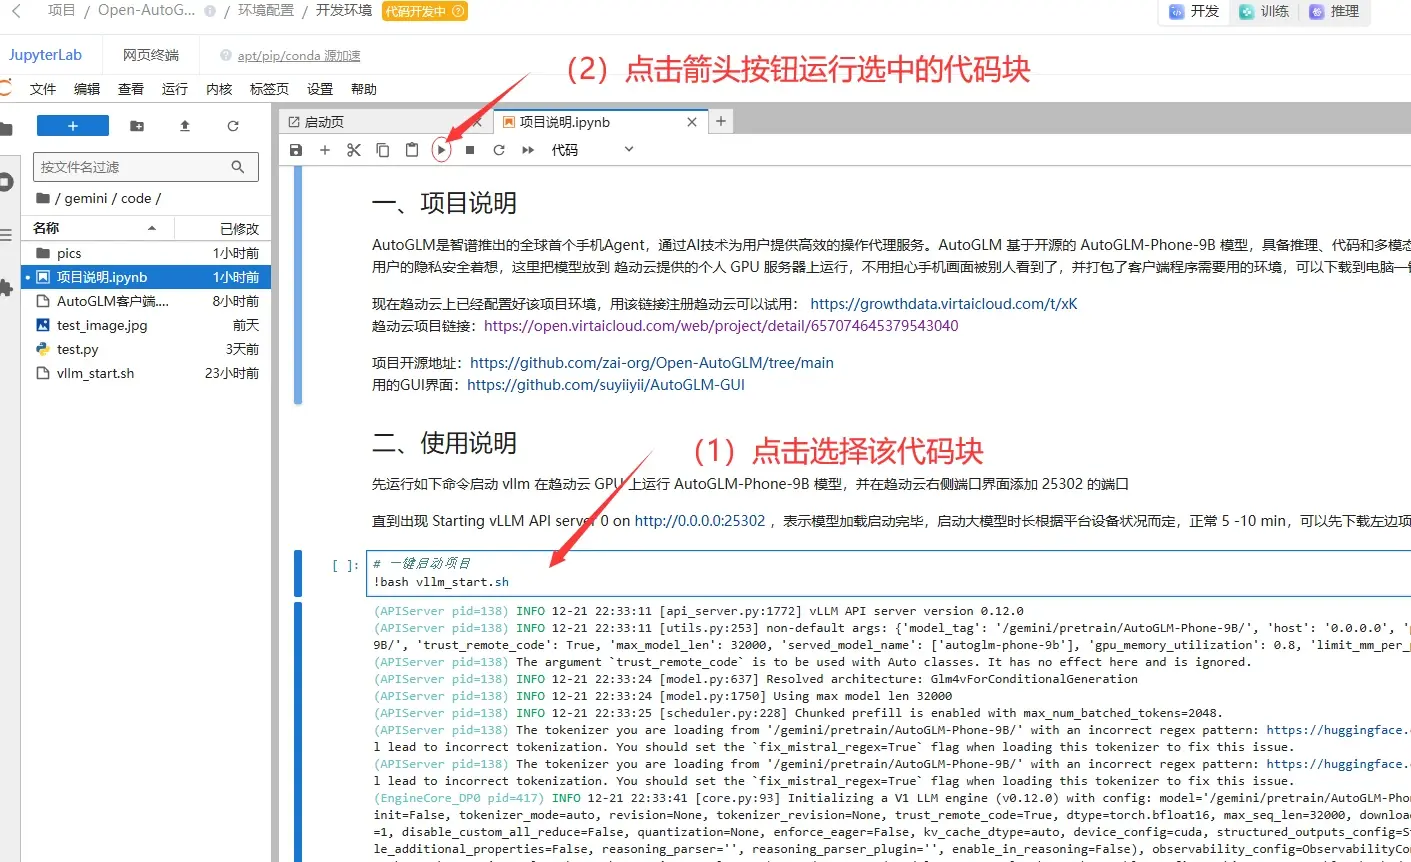Select 项目说明.ipynb in the file list
The height and width of the screenshot is (862, 1411).
147,277
